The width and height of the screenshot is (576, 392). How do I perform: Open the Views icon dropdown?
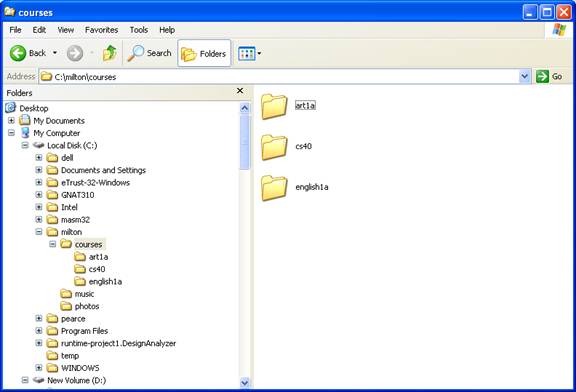(x=249, y=54)
